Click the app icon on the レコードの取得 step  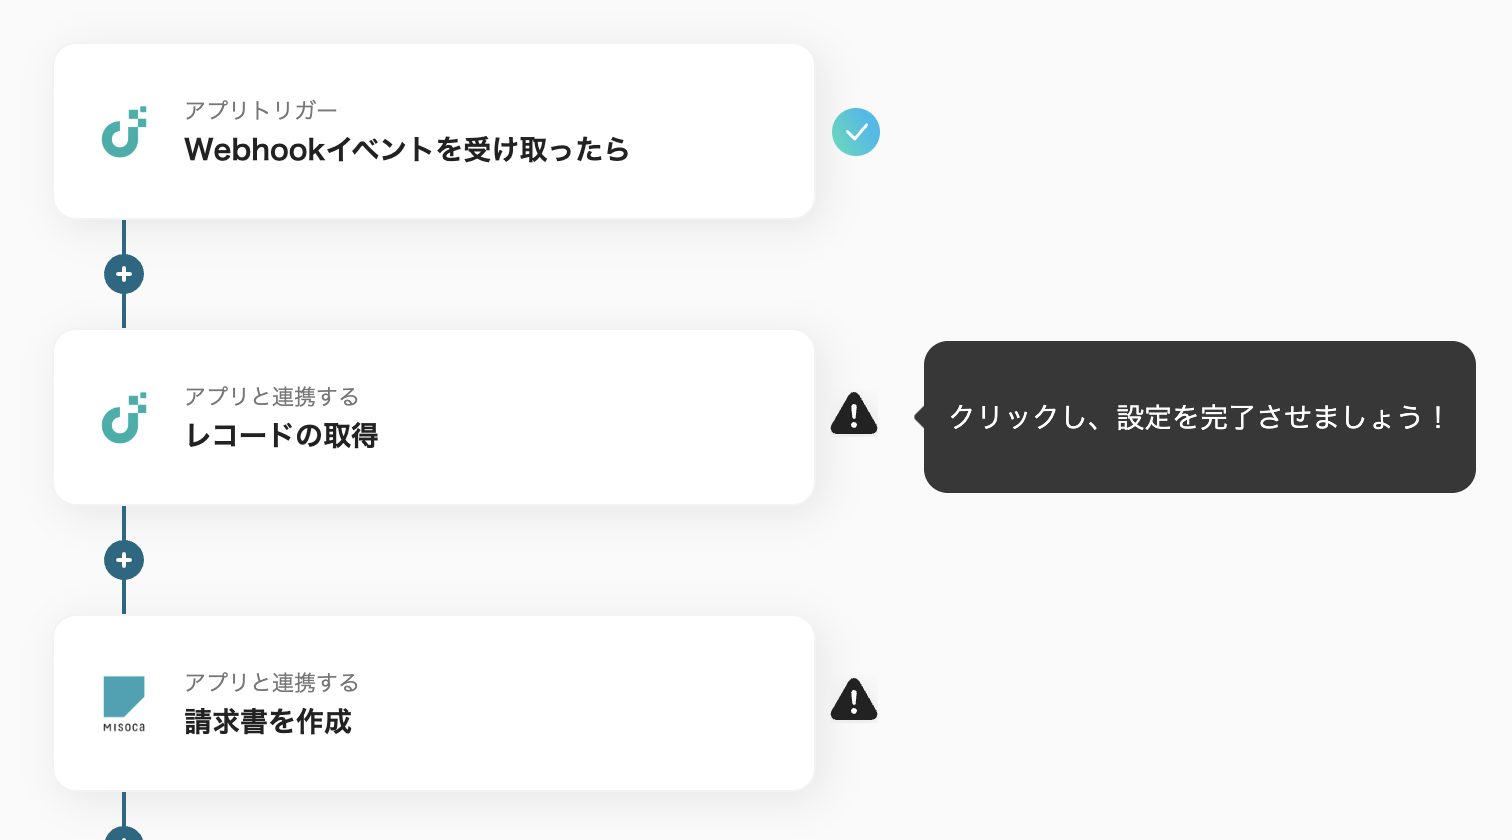point(124,418)
